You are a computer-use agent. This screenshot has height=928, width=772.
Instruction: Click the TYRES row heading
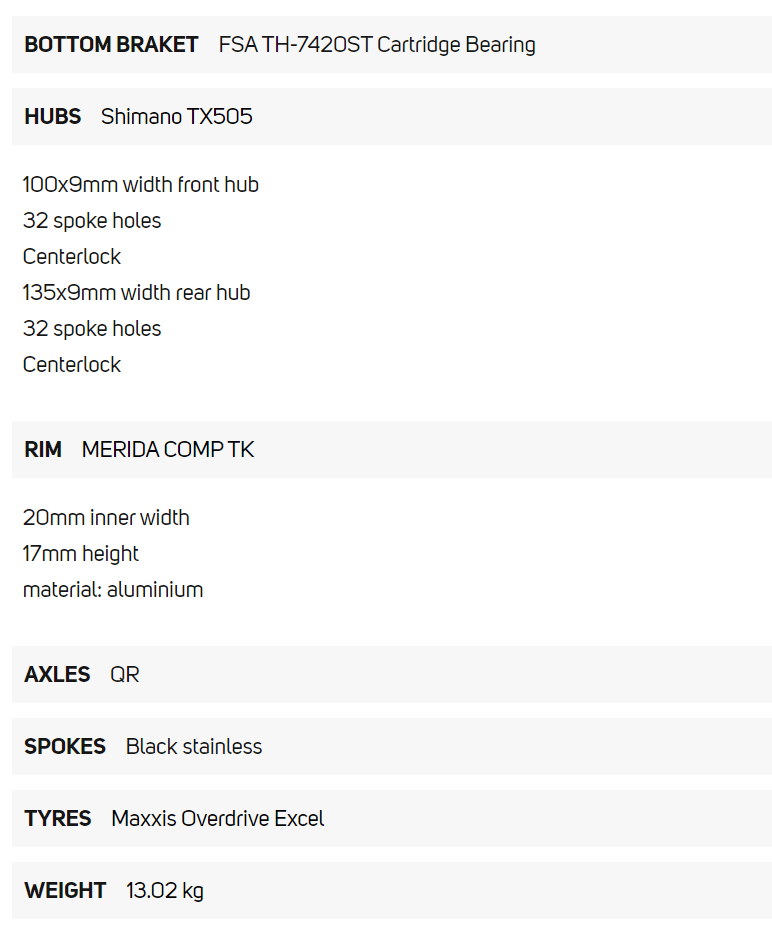58,819
